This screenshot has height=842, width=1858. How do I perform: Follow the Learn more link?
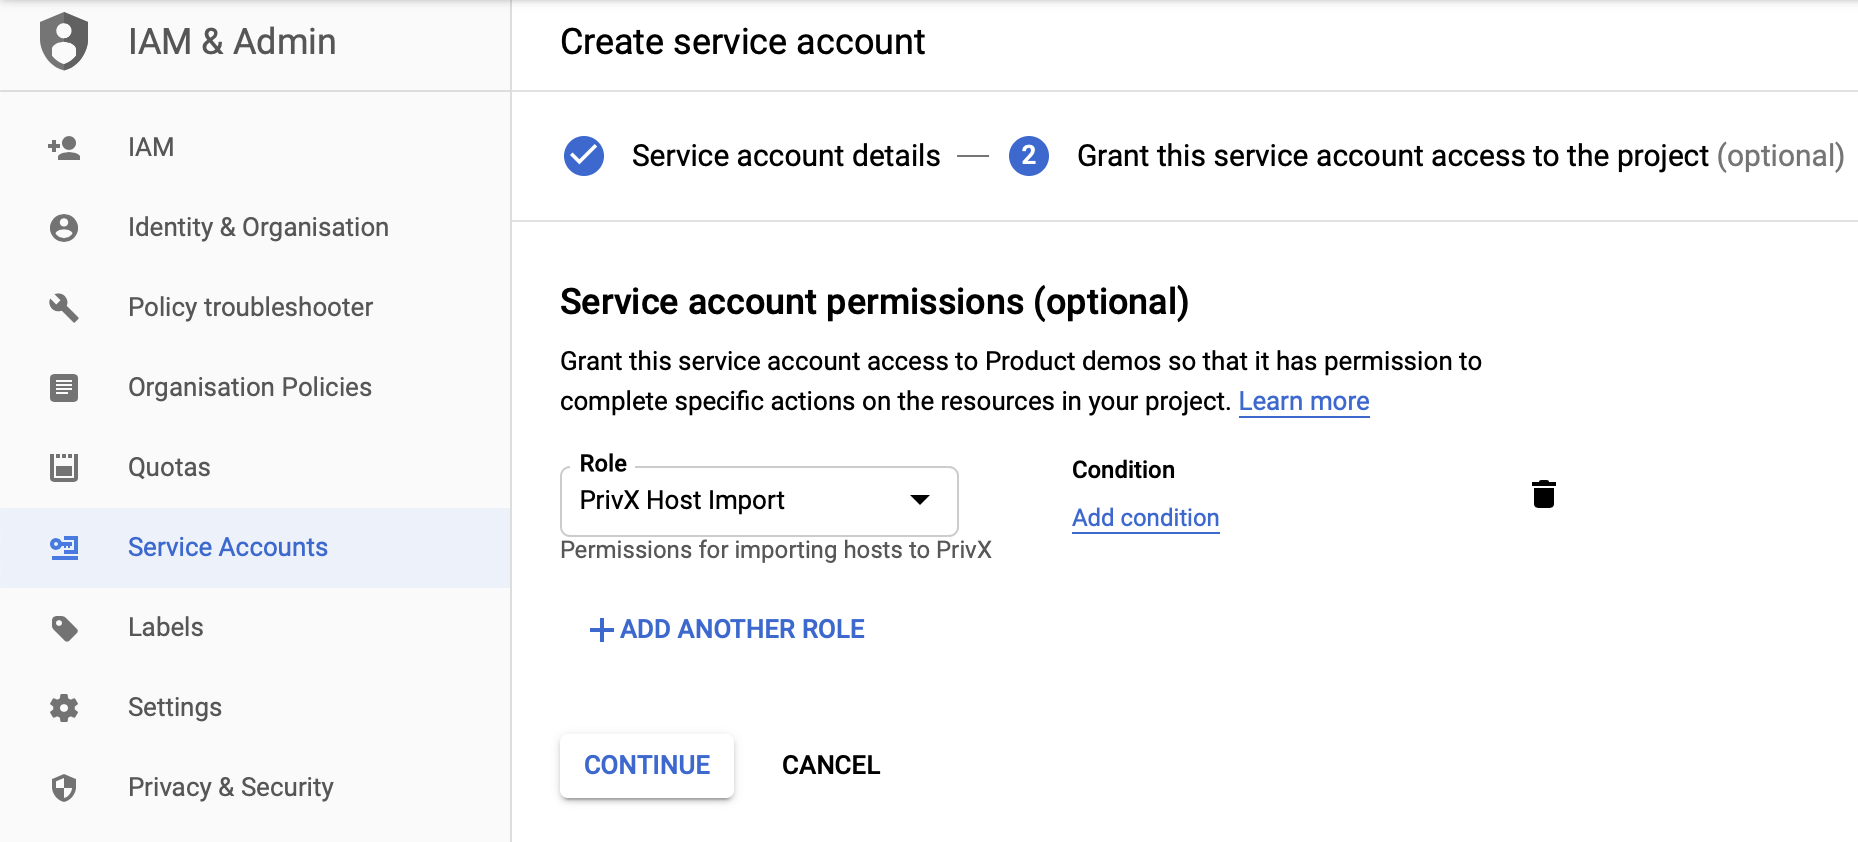click(x=1303, y=401)
